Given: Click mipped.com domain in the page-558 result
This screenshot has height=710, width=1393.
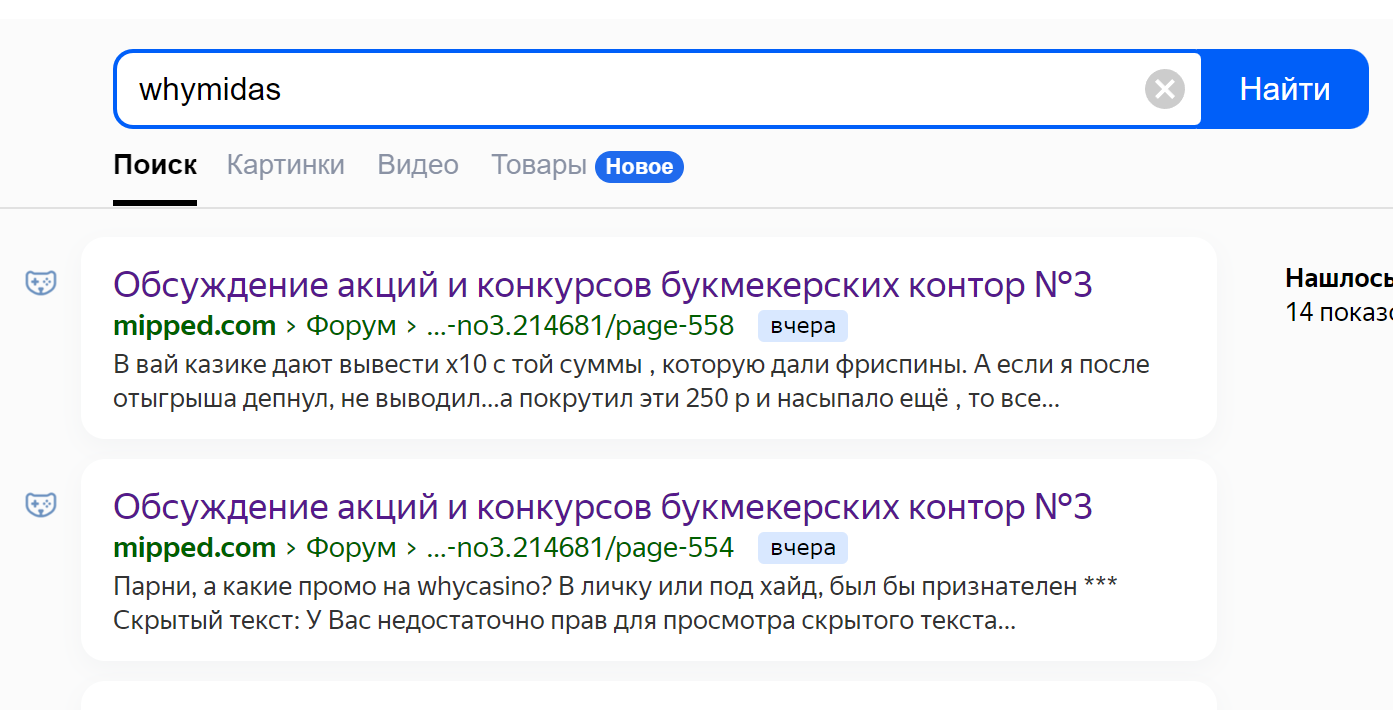Looking at the screenshot, I should pos(195,326).
